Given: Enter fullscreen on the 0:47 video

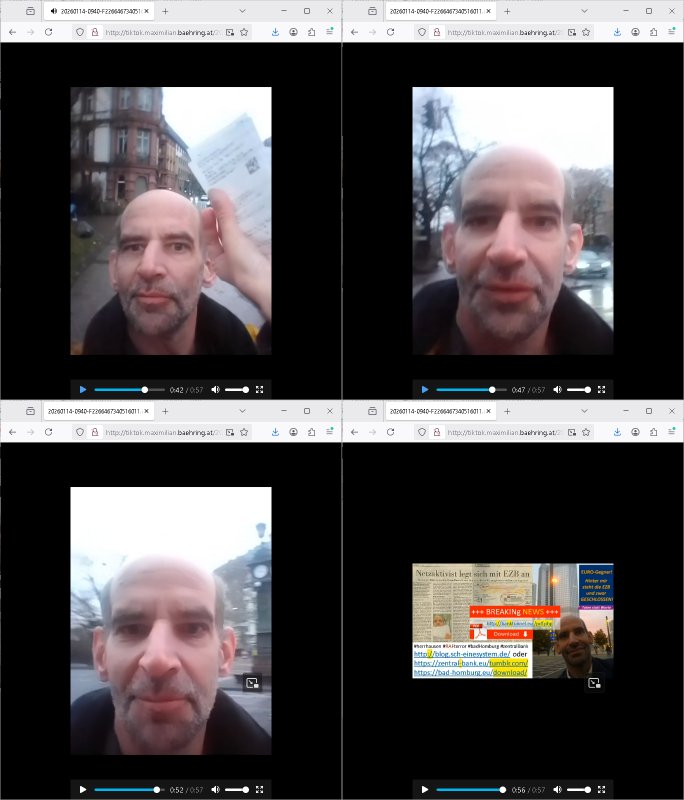Looking at the screenshot, I should (x=602, y=389).
